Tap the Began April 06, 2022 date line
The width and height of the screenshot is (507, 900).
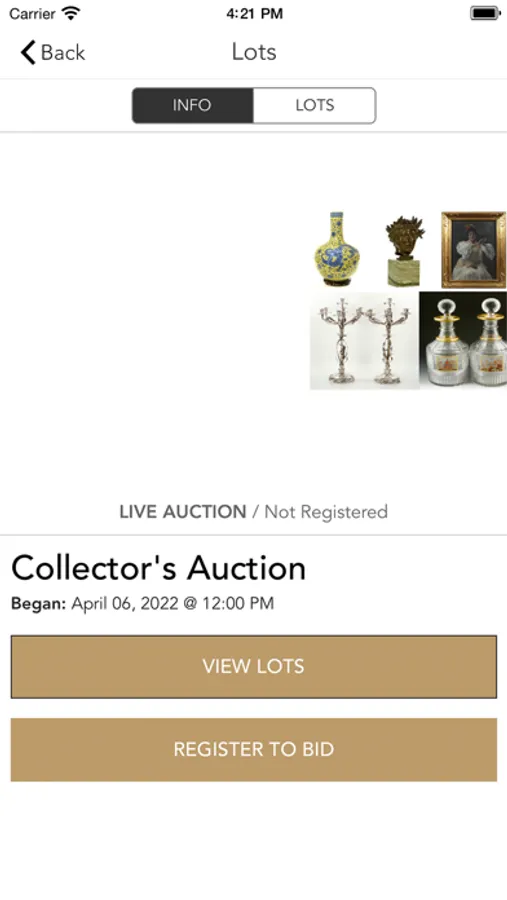click(142, 603)
